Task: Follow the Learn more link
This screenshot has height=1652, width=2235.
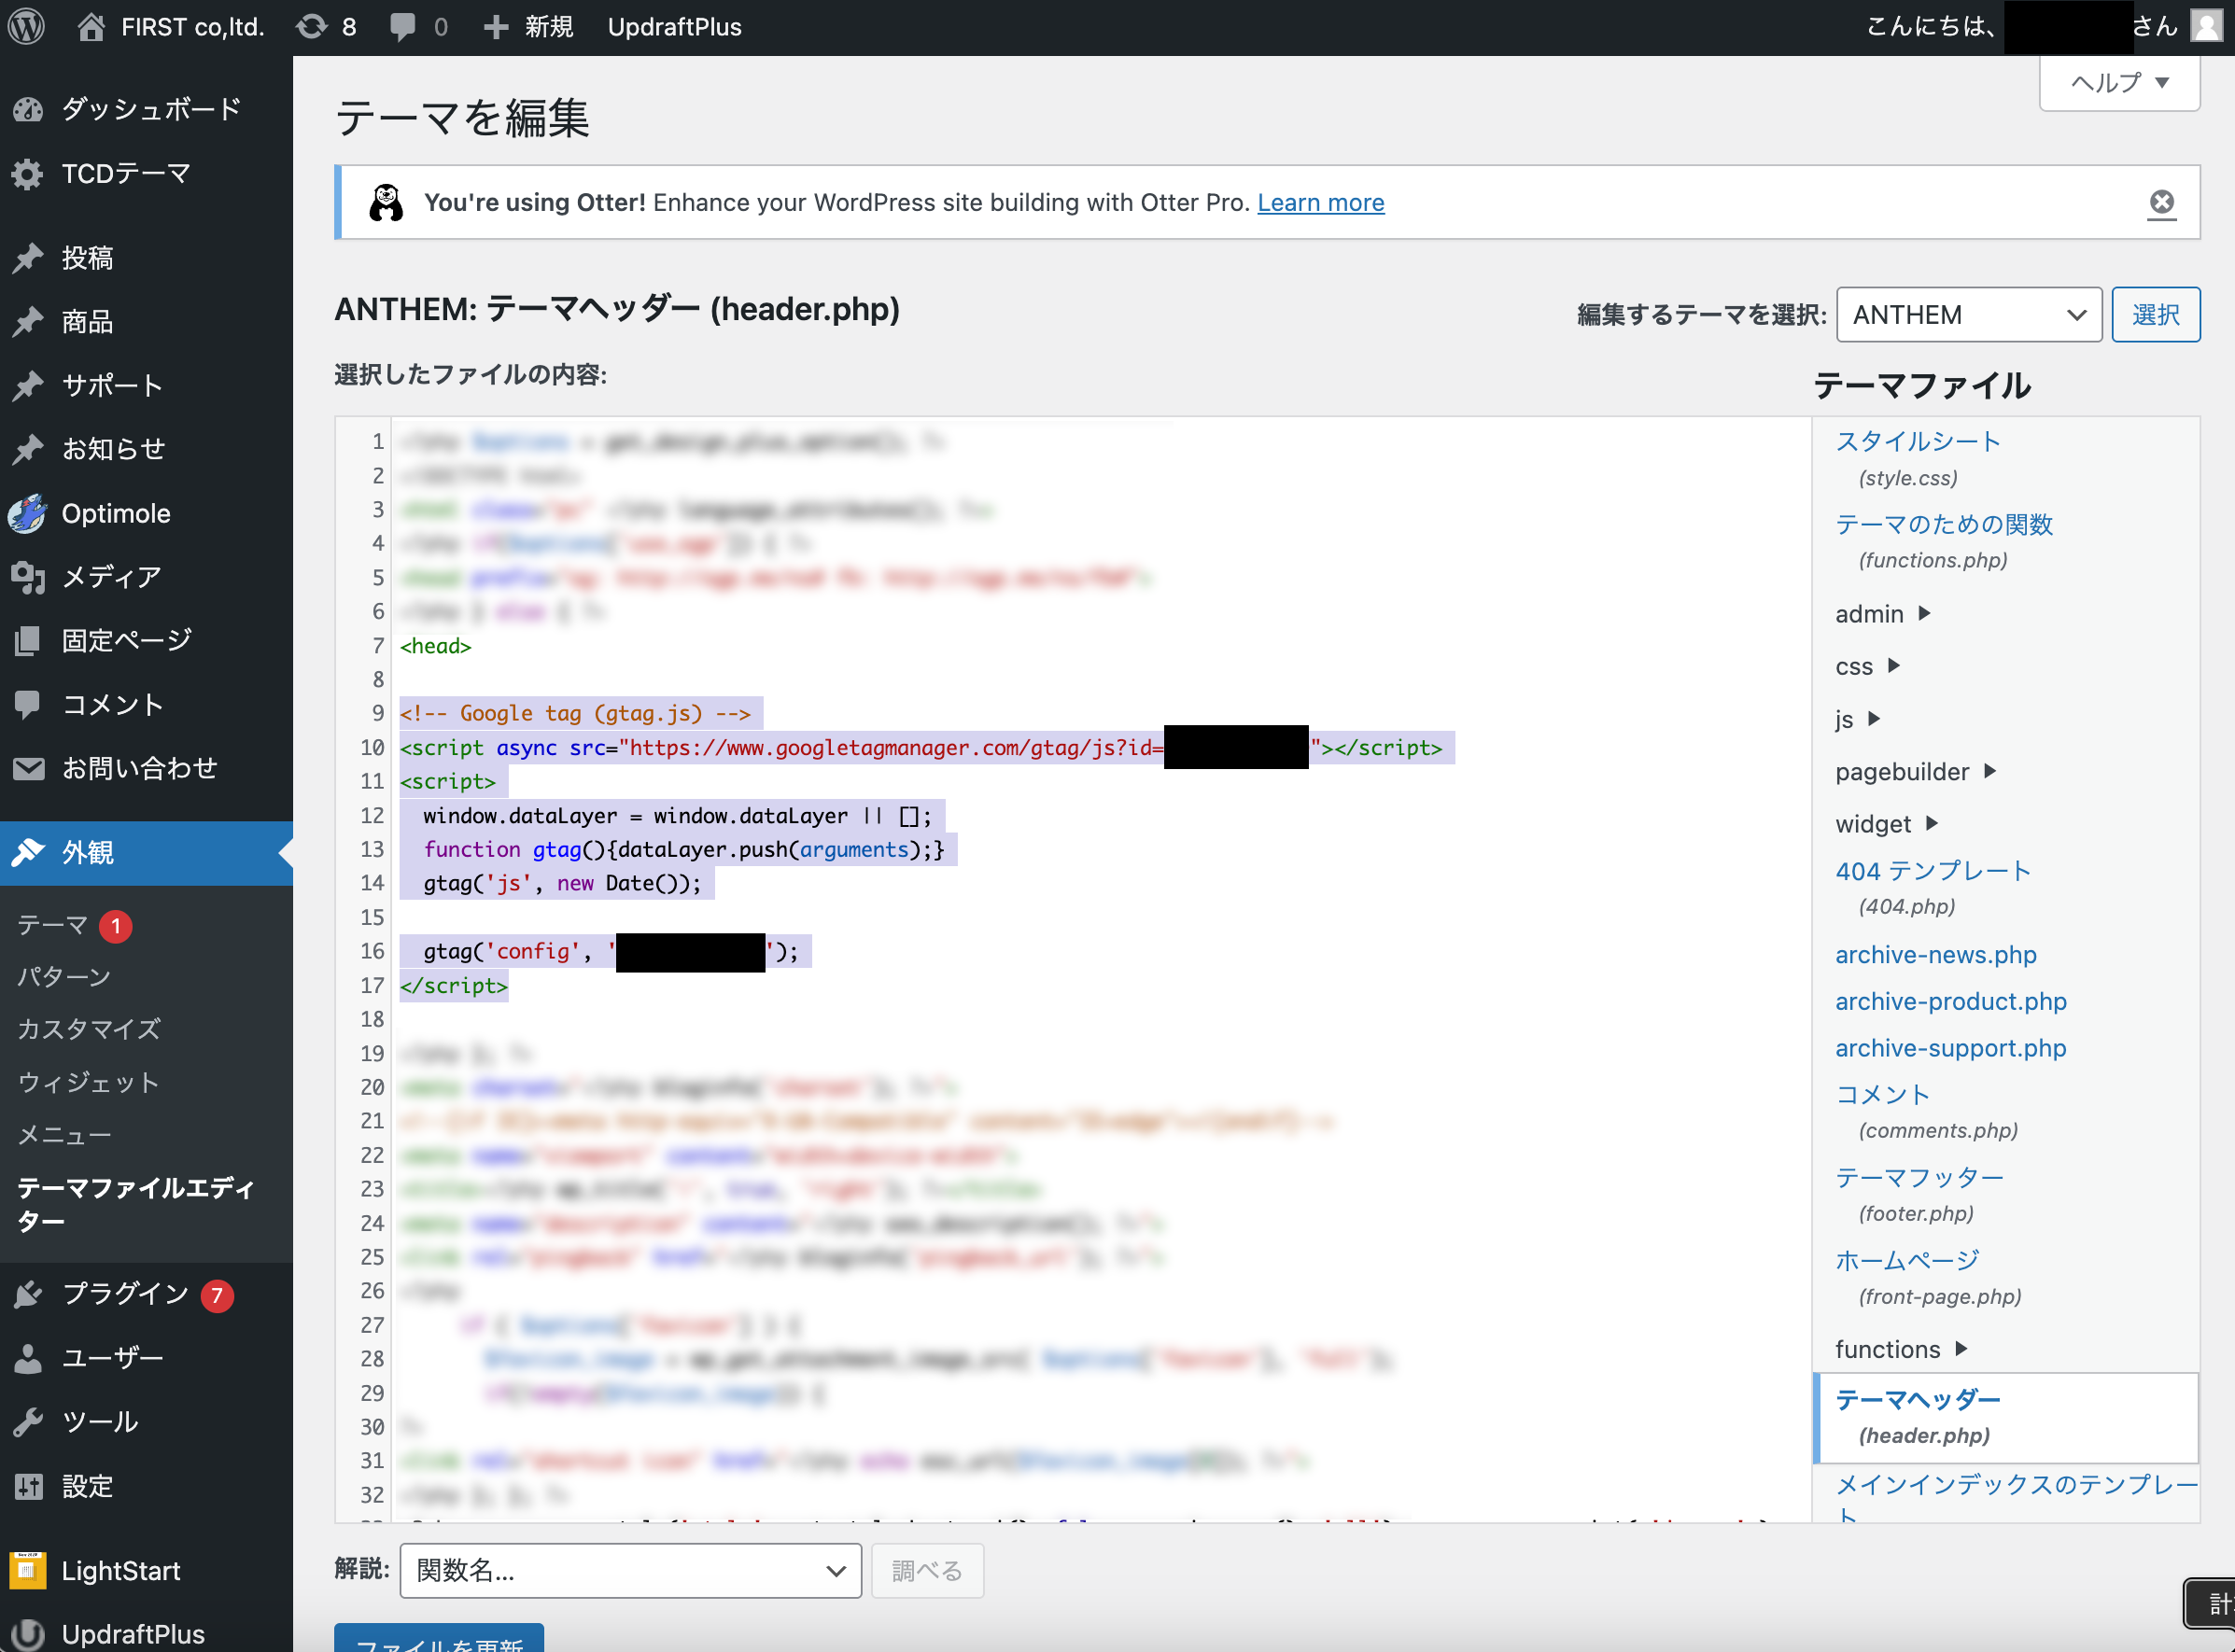Action: (1320, 203)
